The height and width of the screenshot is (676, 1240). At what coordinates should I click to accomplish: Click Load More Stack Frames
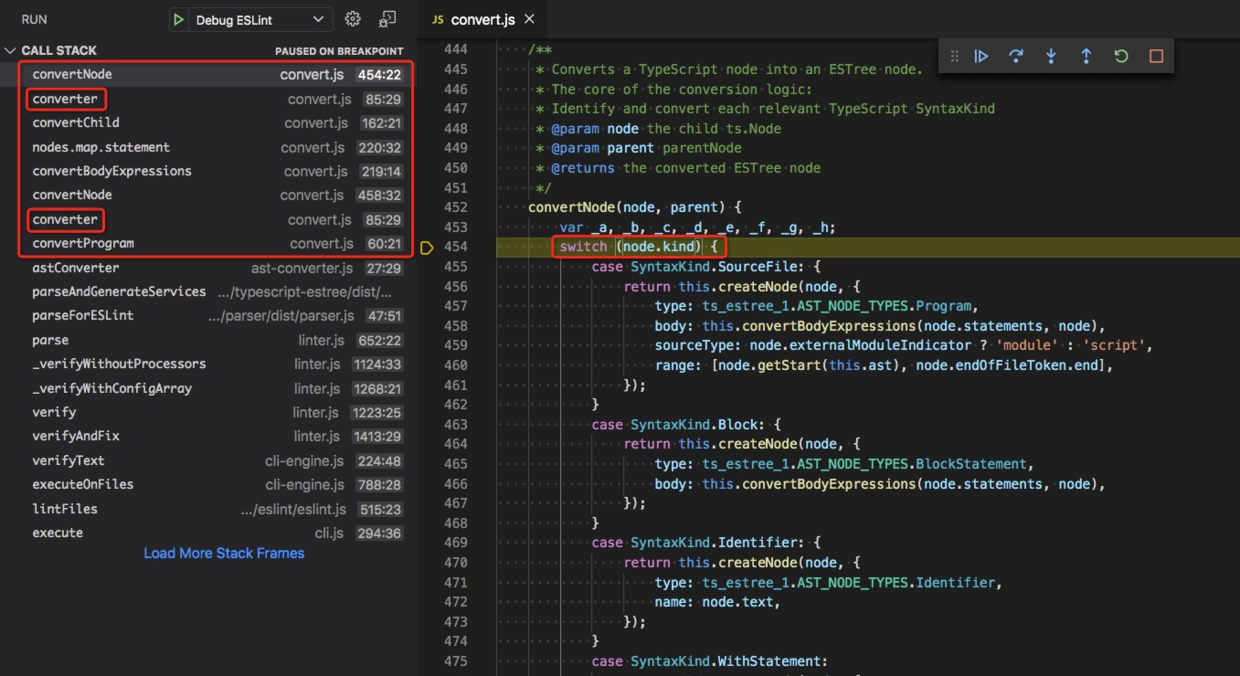point(223,552)
